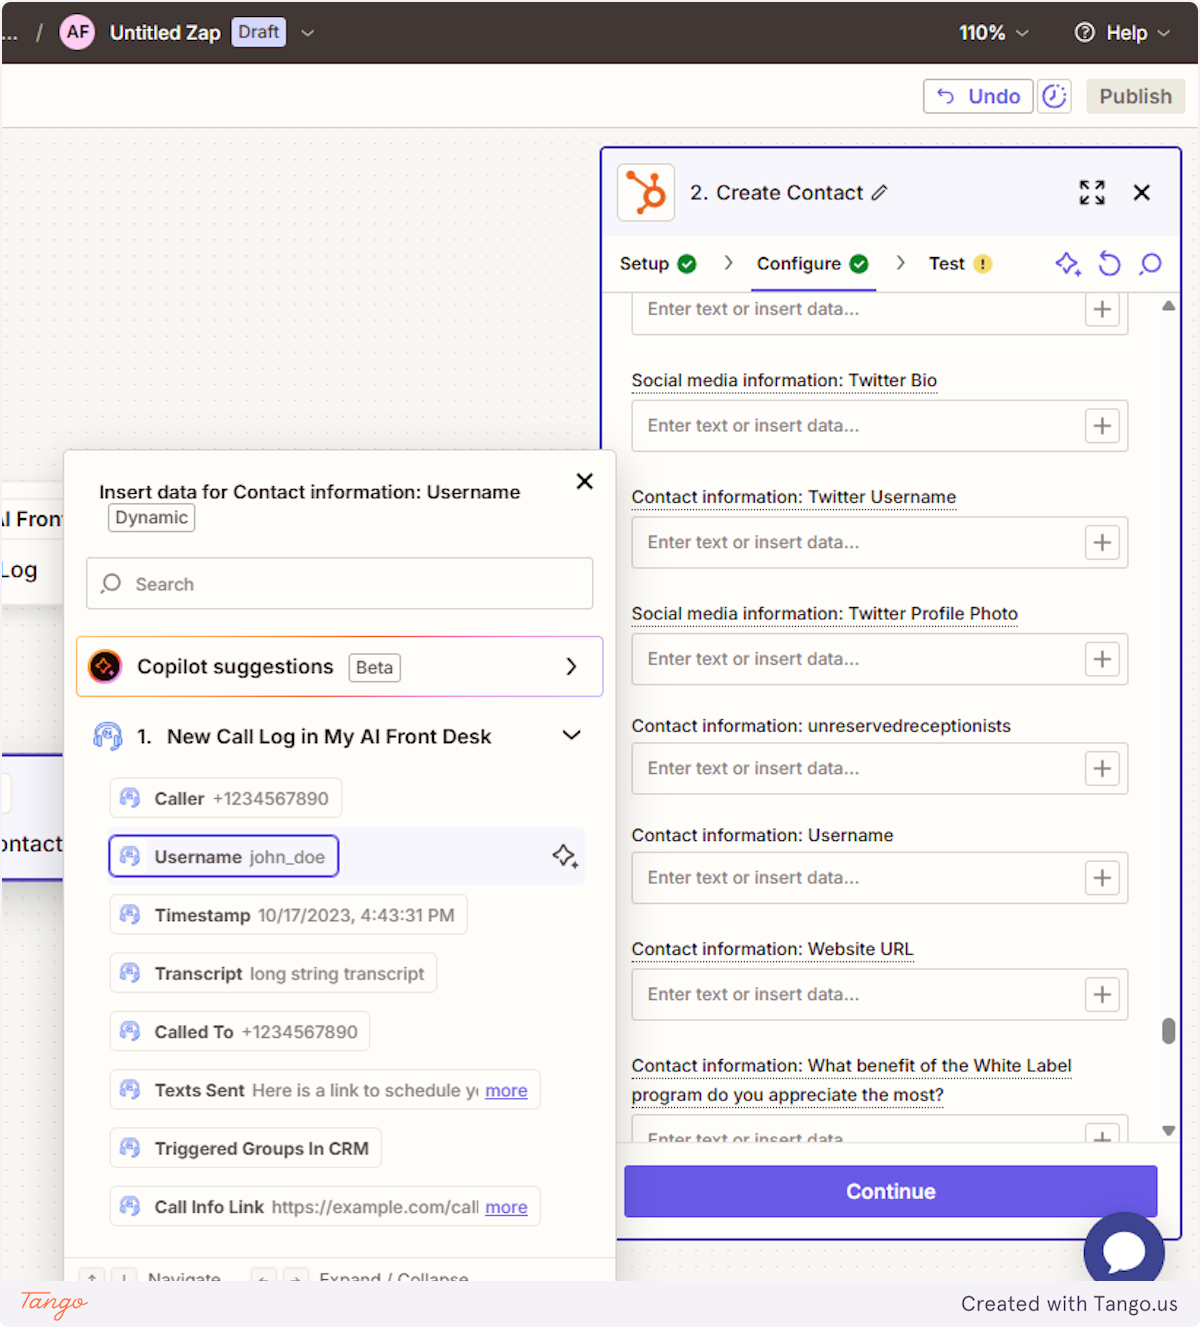Click the Beta badge next to Copilot suggestions
Viewport: 1200px width, 1327px height.
click(x=375, y=668)
